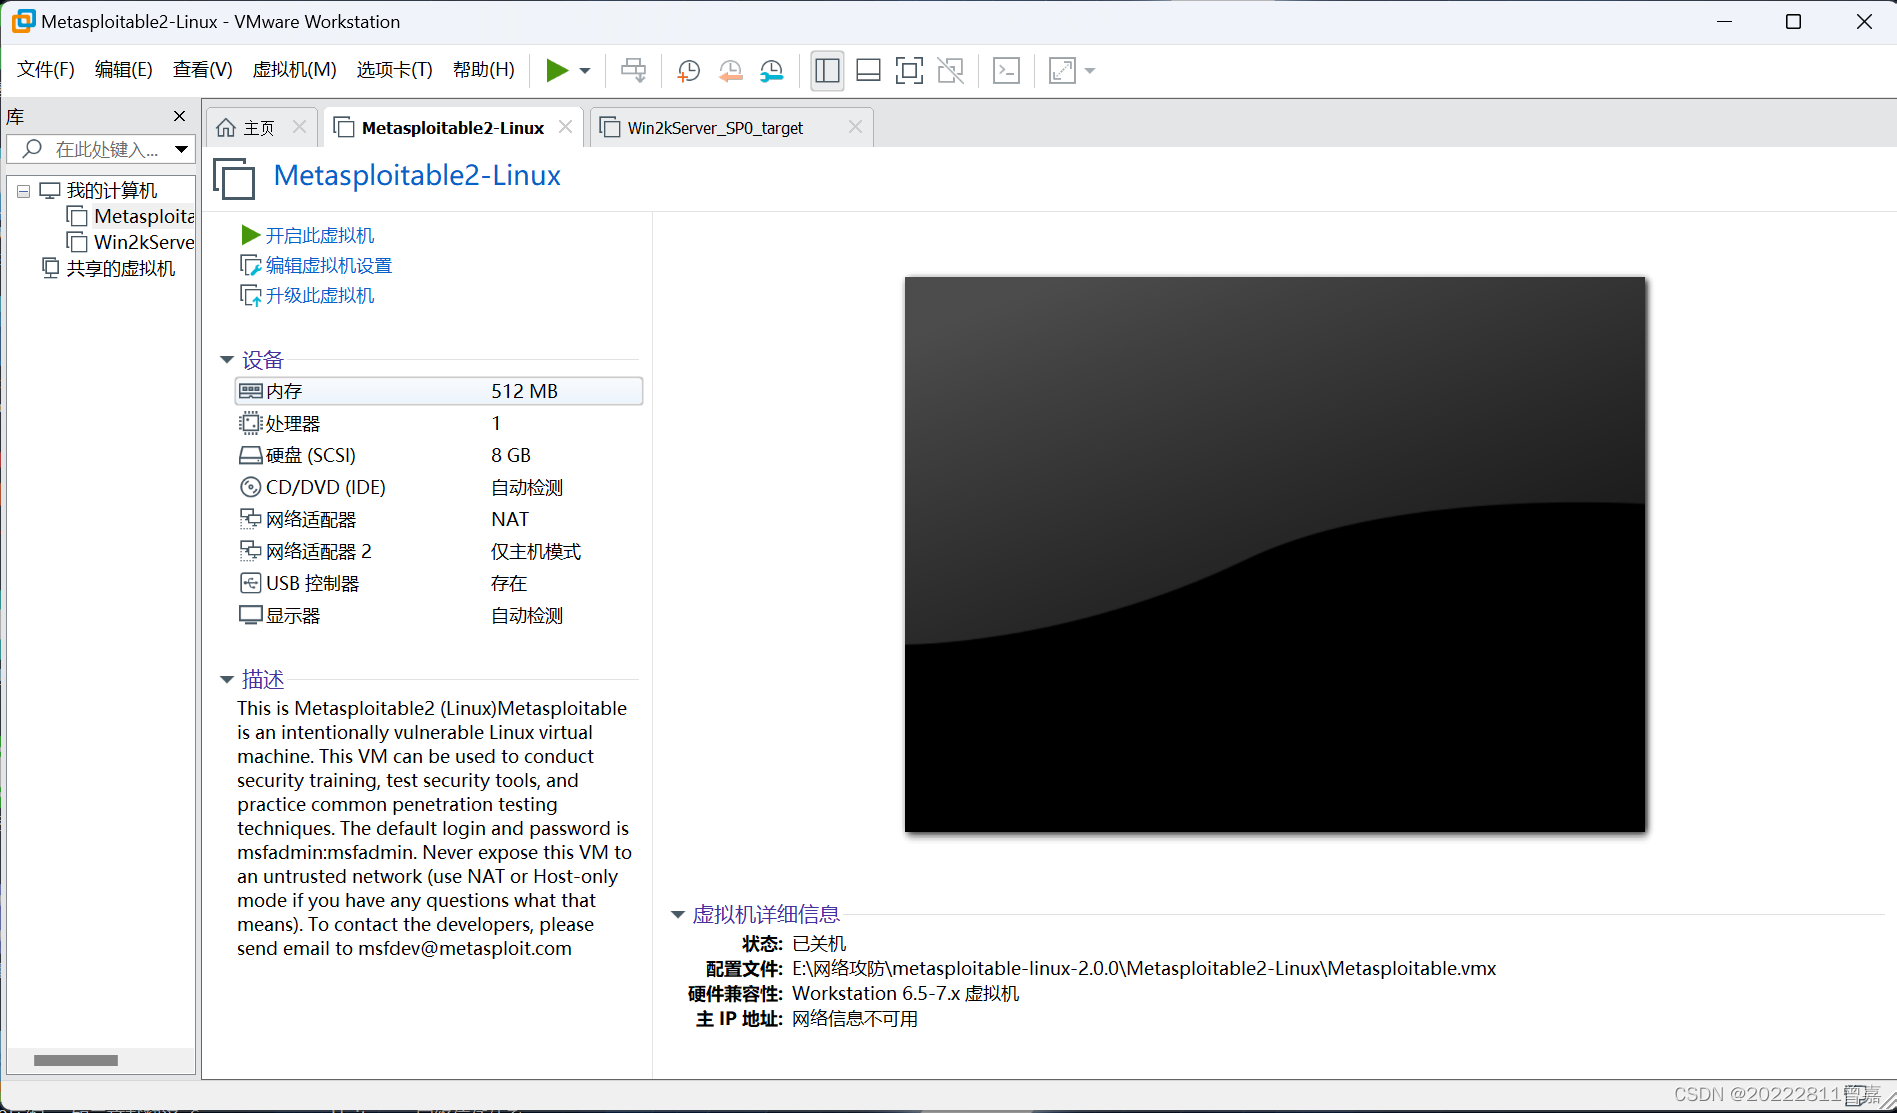Open stretch display dropdown arrow
The width and height of the screenshot is (1897, 1113).
pos(1090,70)
